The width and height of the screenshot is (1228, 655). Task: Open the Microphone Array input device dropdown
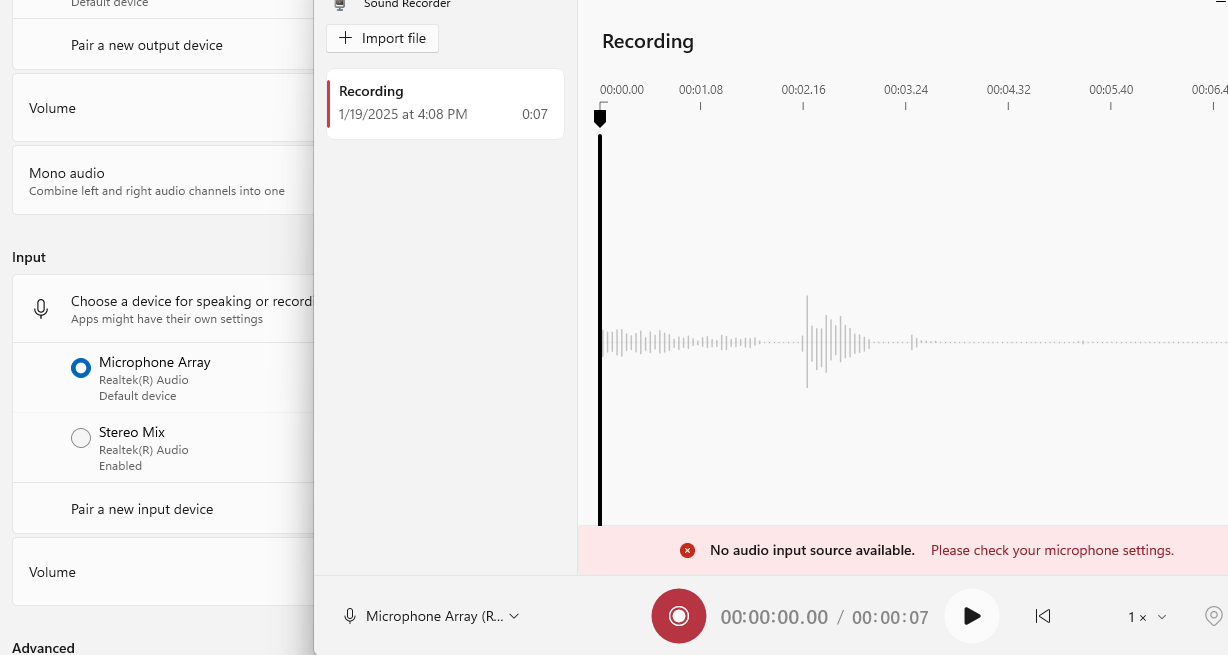point(431,616)
